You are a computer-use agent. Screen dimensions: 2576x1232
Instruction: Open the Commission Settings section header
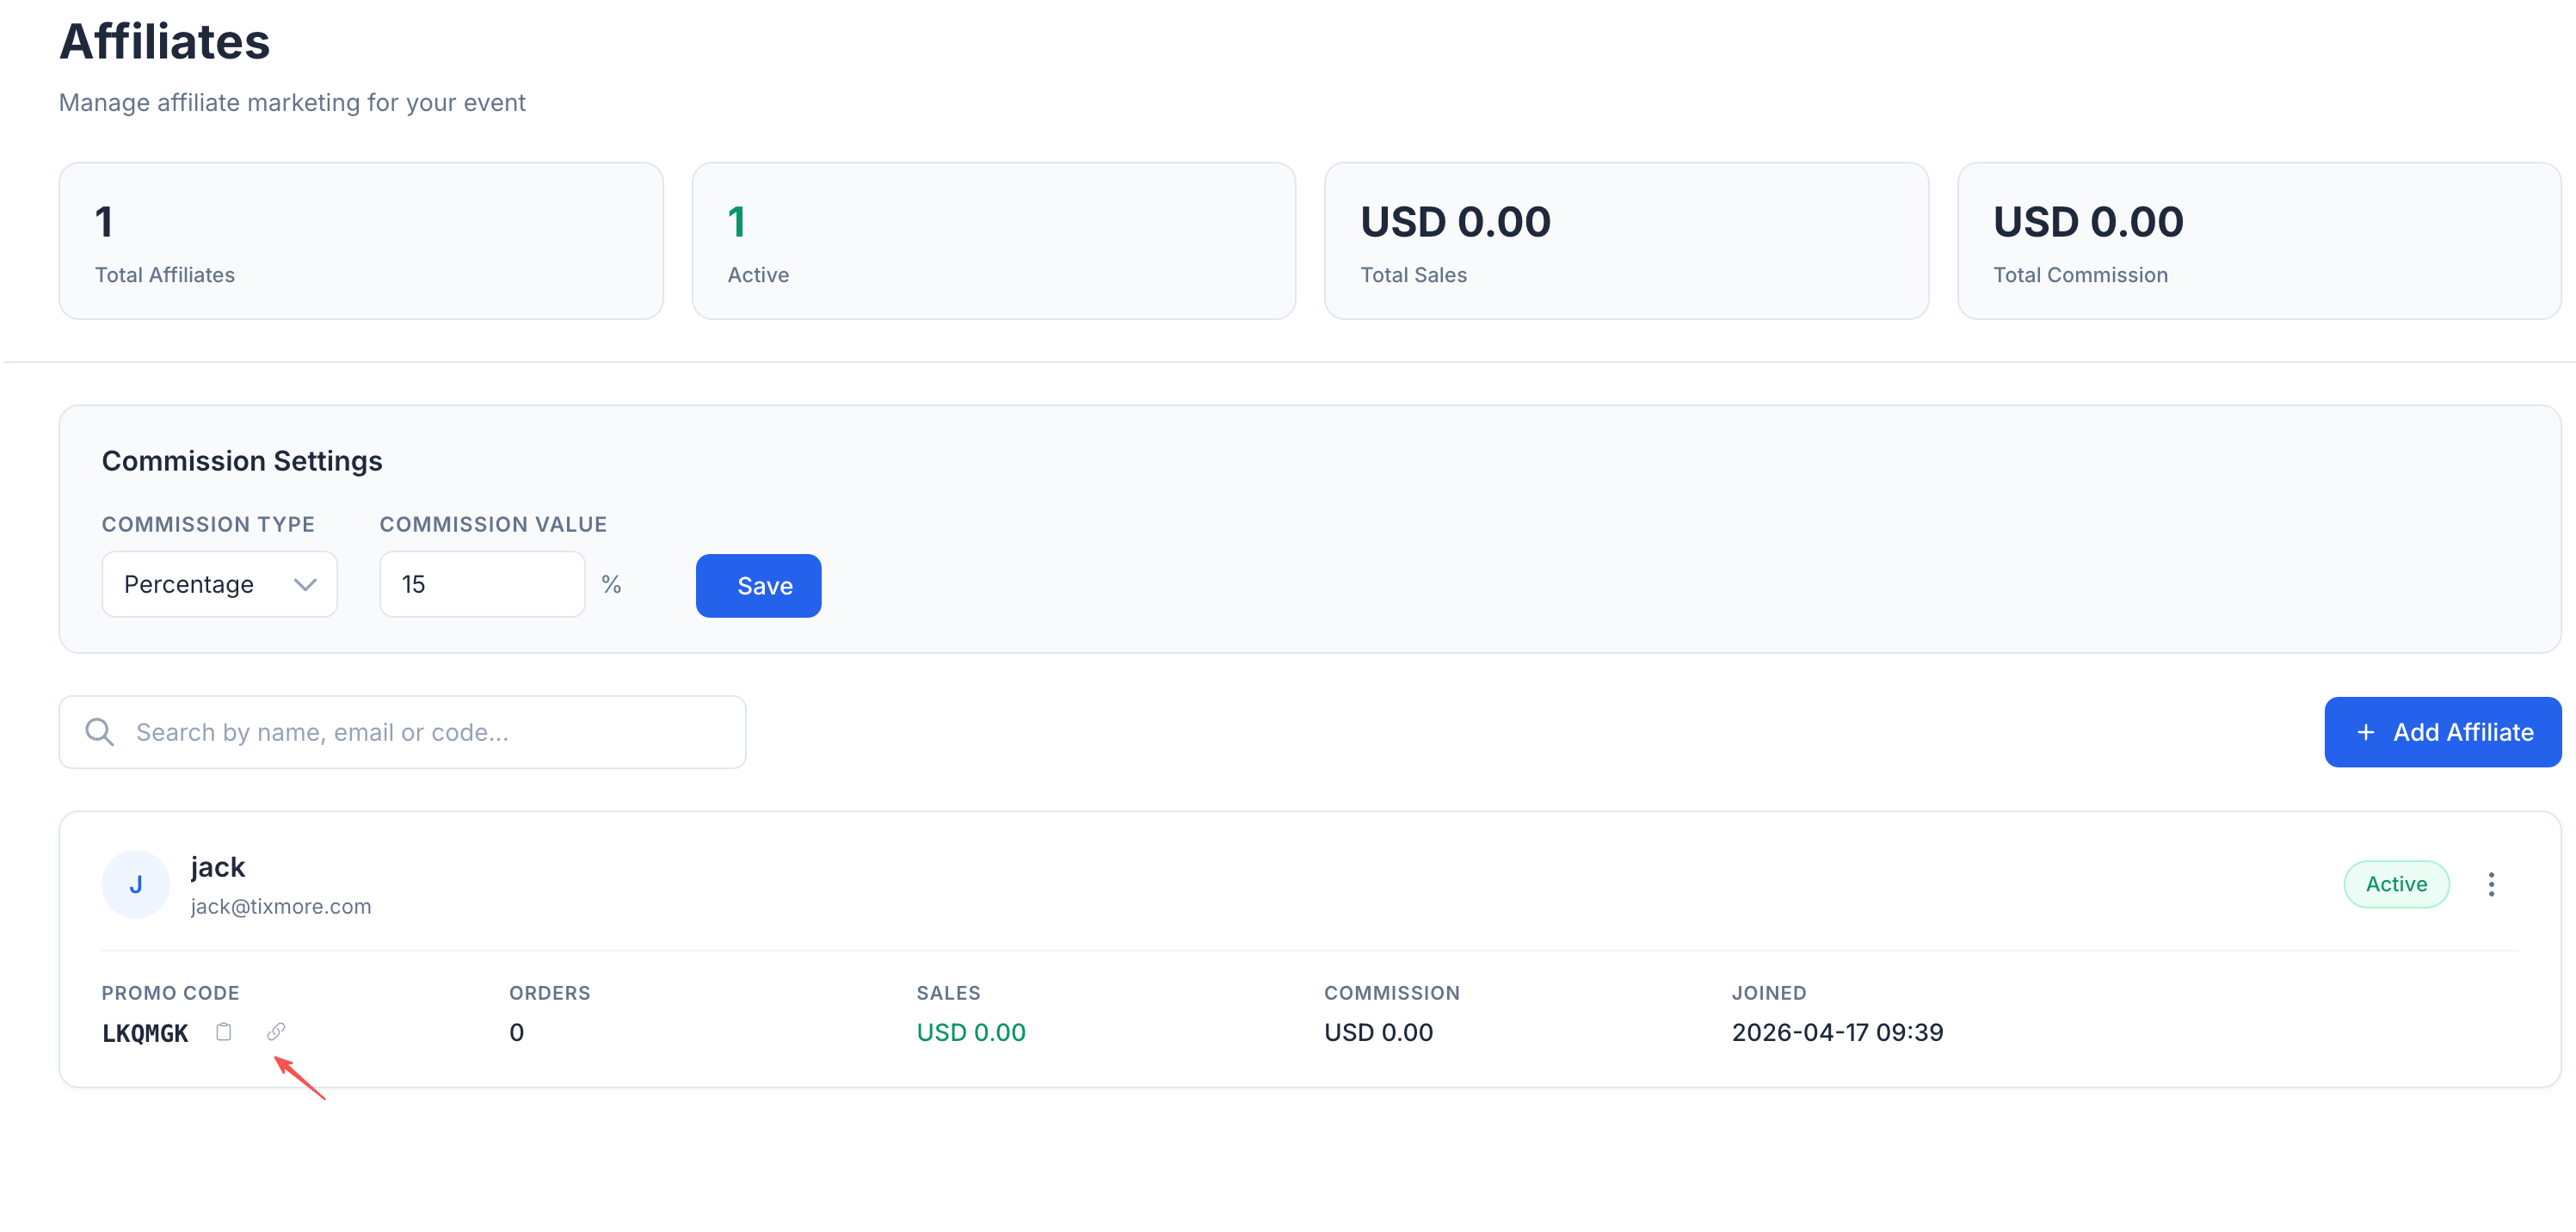pyautogui.click(x=242, y=460)
